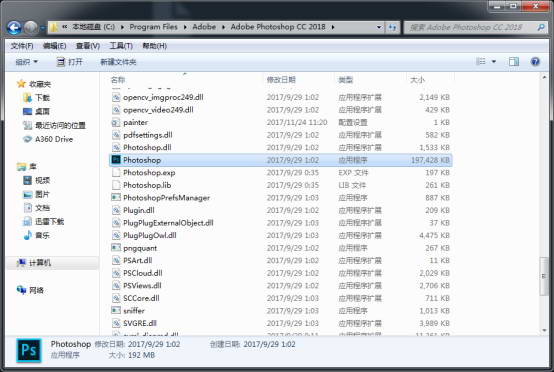Open the address bar history dropdown
Screen dimensions: 554x372
(x=379, y=27)
